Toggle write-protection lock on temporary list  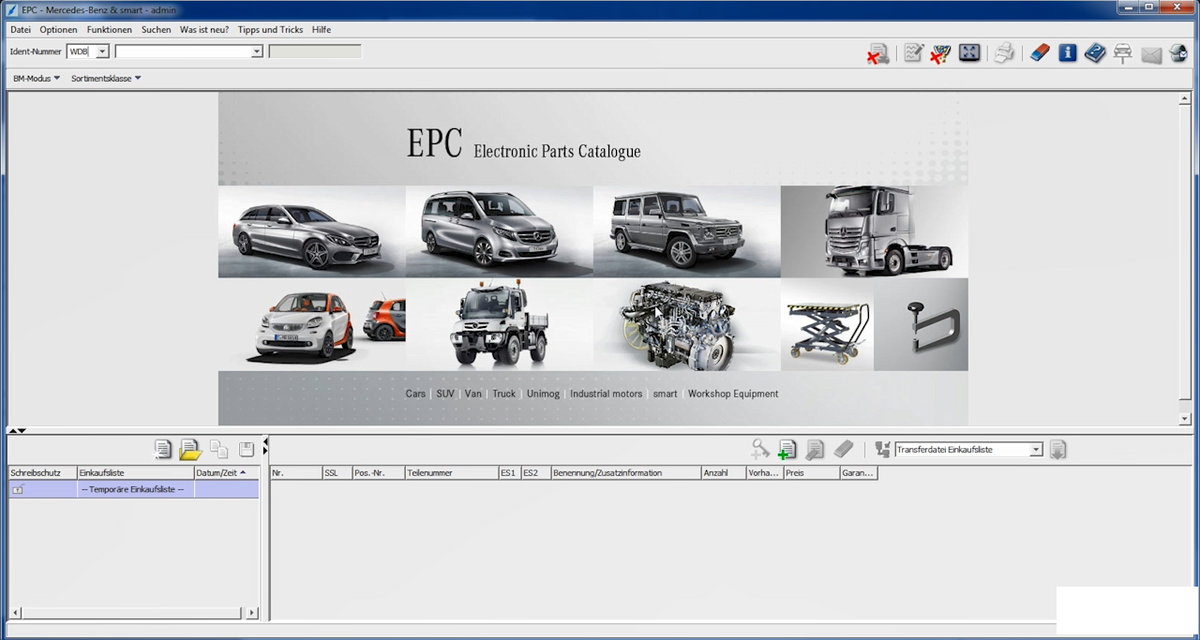[x=18, y=489]
